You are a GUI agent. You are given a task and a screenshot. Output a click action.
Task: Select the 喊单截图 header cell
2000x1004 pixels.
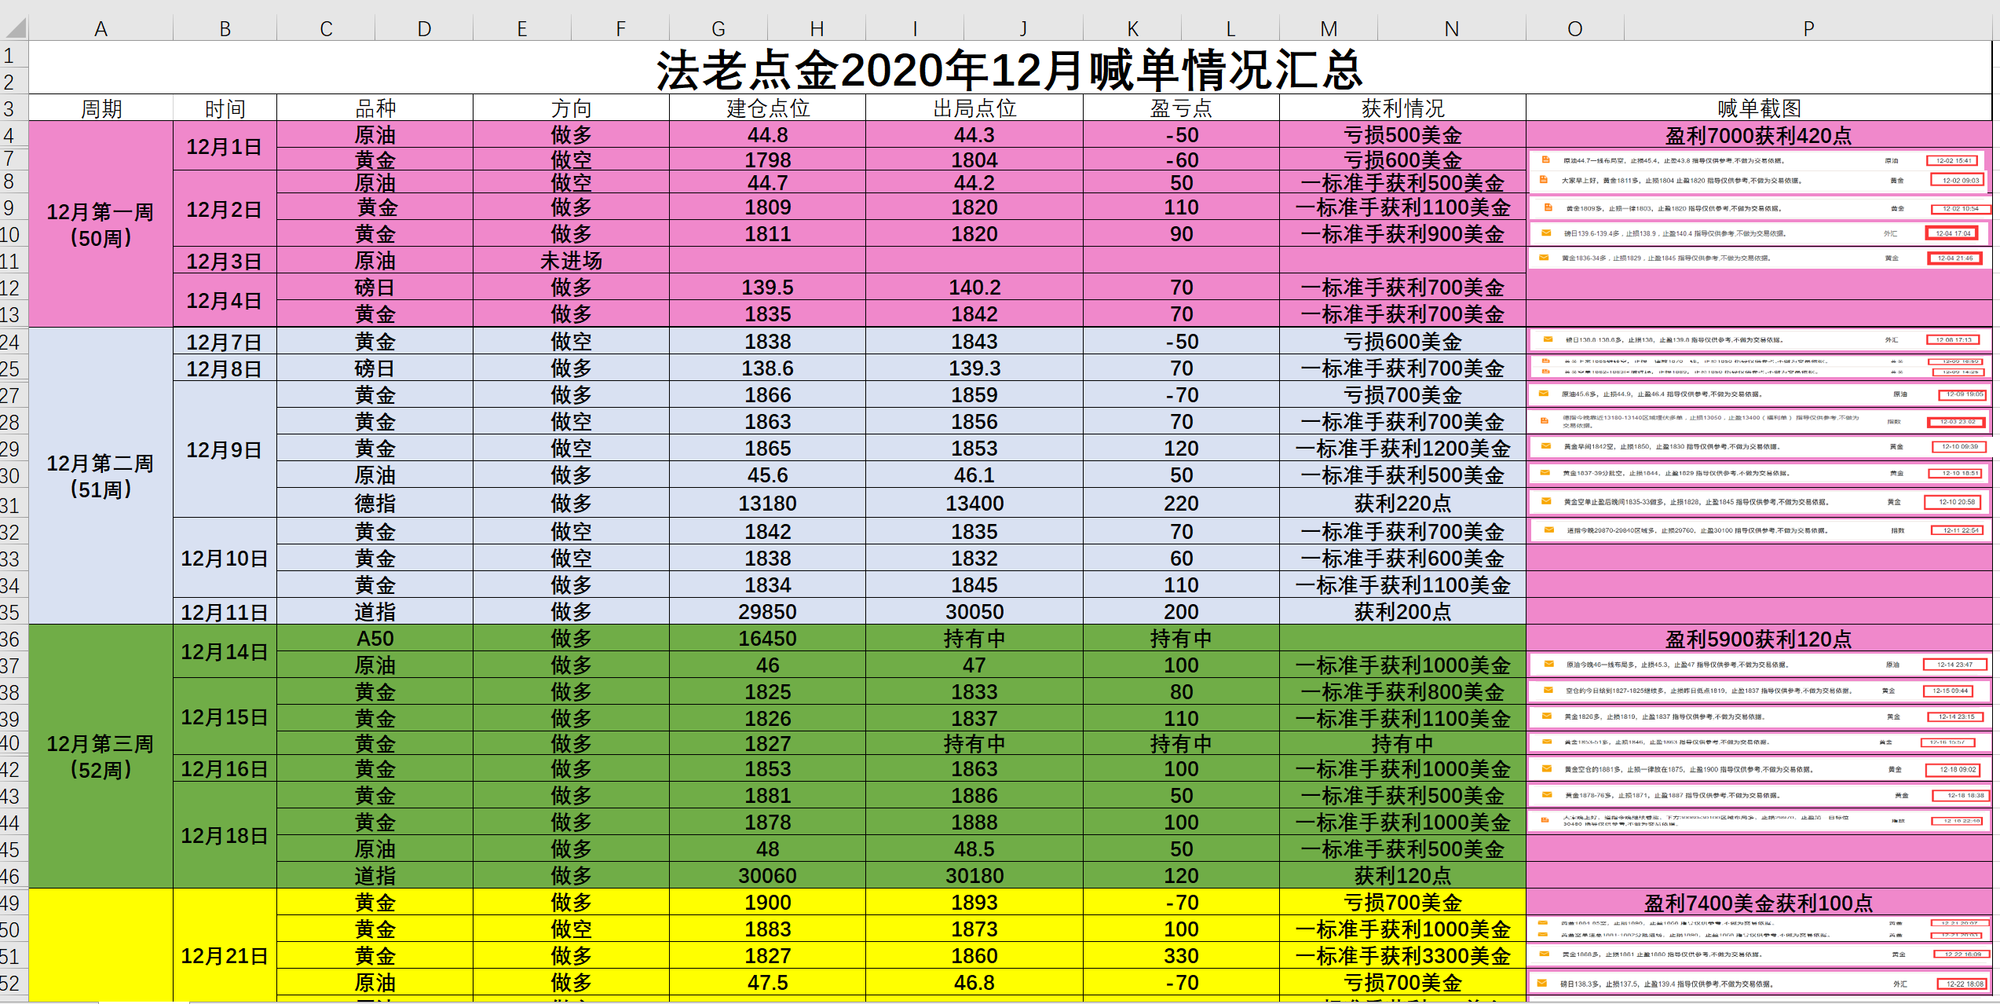click(x=1759, y=108)
